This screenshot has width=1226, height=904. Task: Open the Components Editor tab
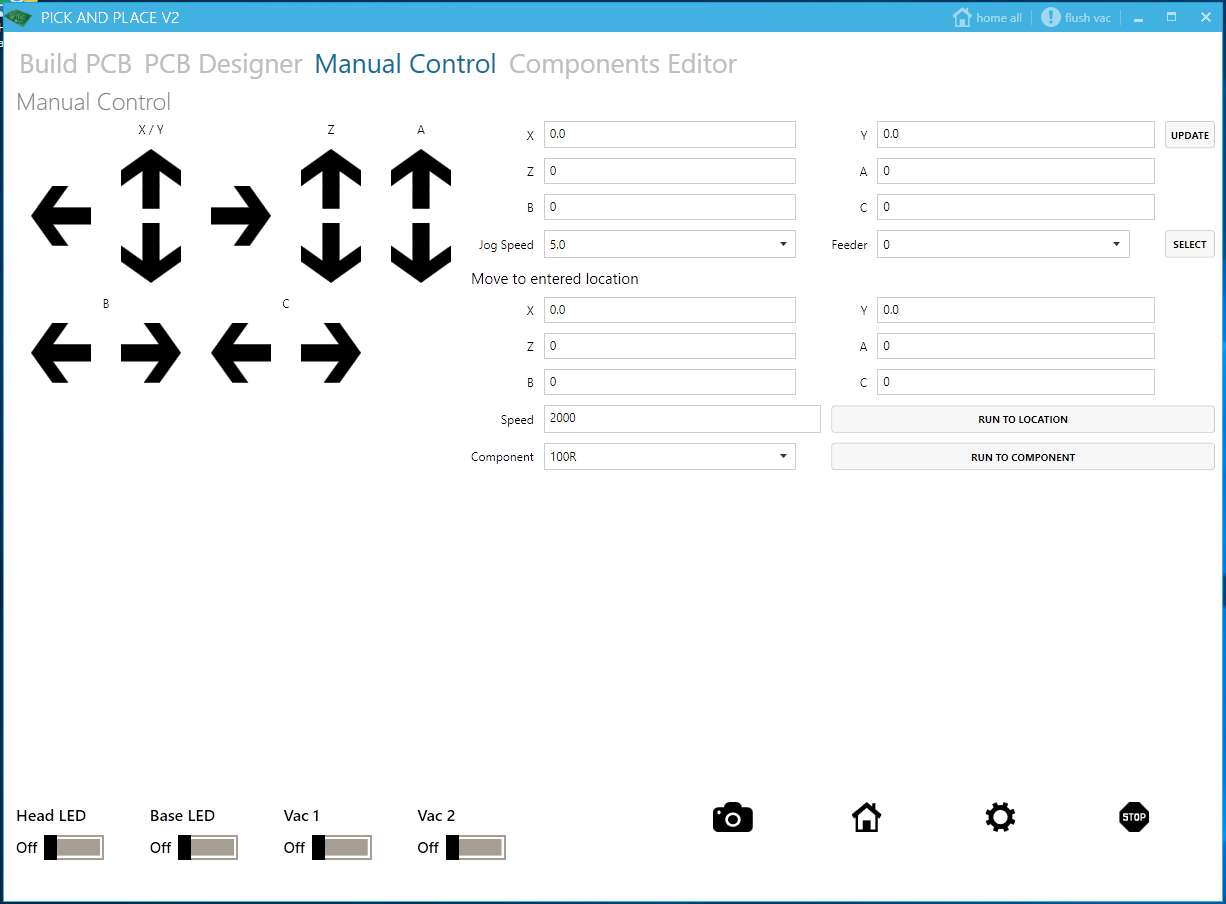point(622,63)
